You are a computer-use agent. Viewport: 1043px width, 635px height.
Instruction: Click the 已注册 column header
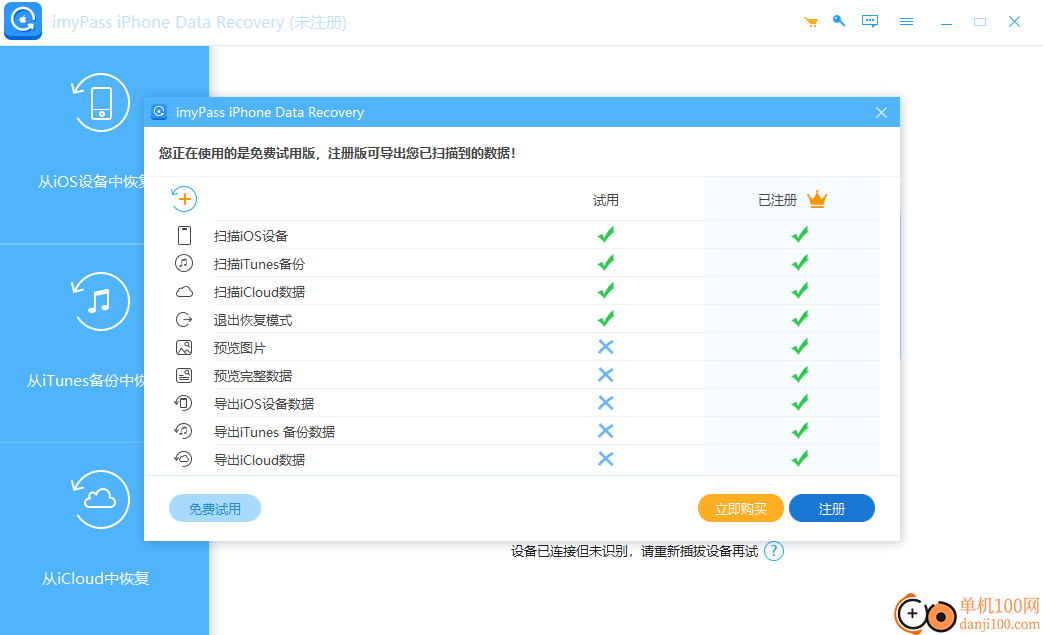click(777, 200)
